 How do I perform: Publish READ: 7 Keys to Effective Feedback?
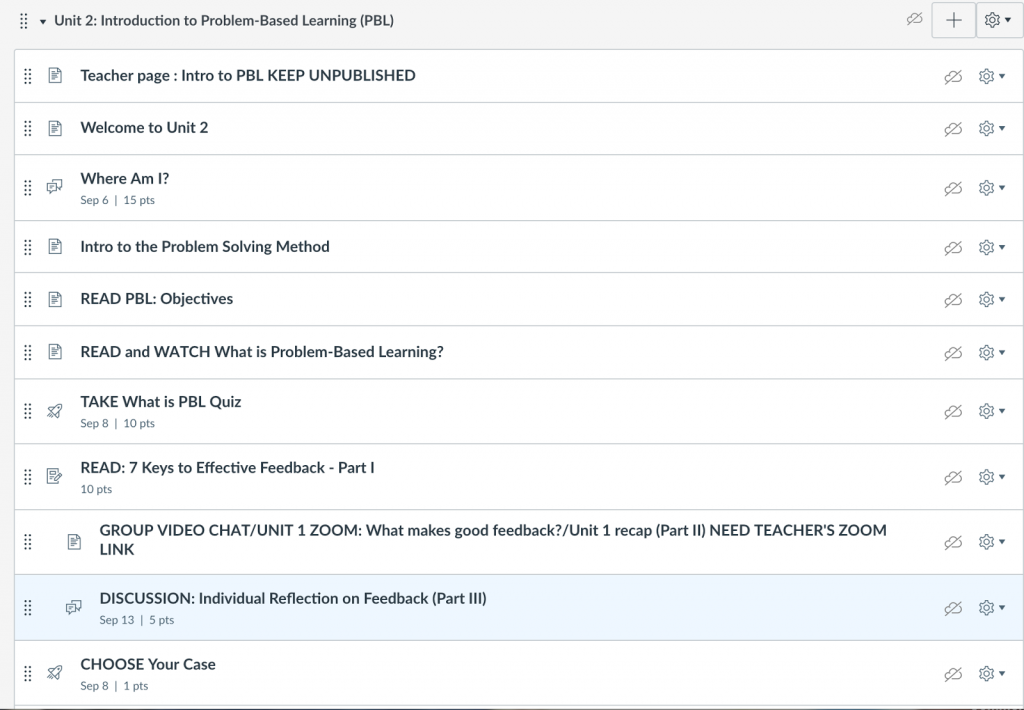coord(953,478)
